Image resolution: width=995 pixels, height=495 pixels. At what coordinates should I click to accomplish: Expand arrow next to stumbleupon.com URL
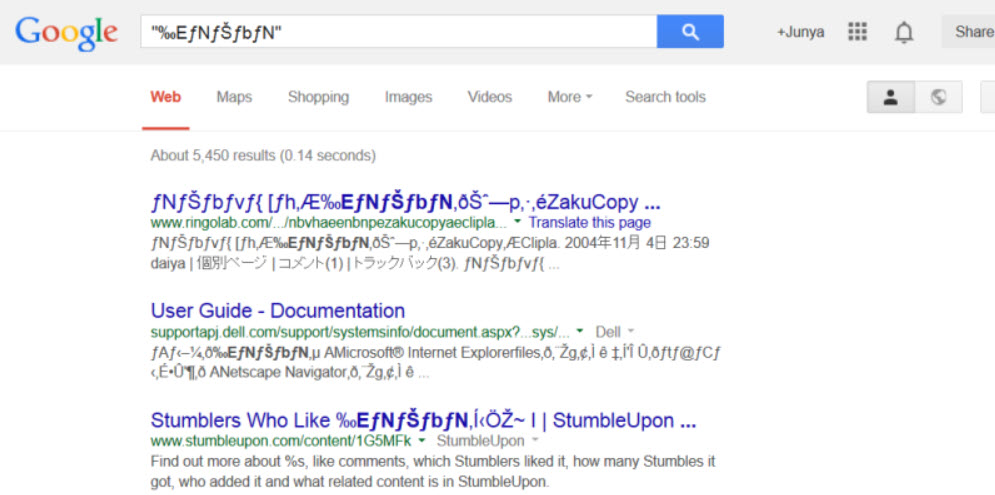coord(423,440)
